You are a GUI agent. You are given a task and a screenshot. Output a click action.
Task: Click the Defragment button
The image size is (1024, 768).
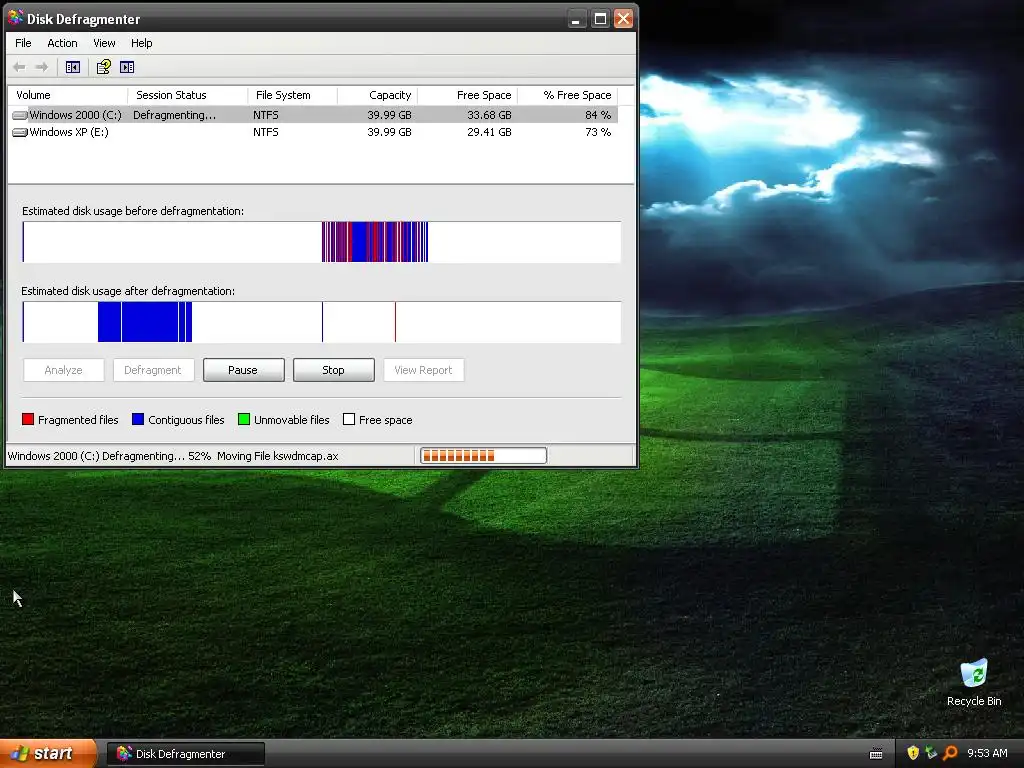pos(153,370)
